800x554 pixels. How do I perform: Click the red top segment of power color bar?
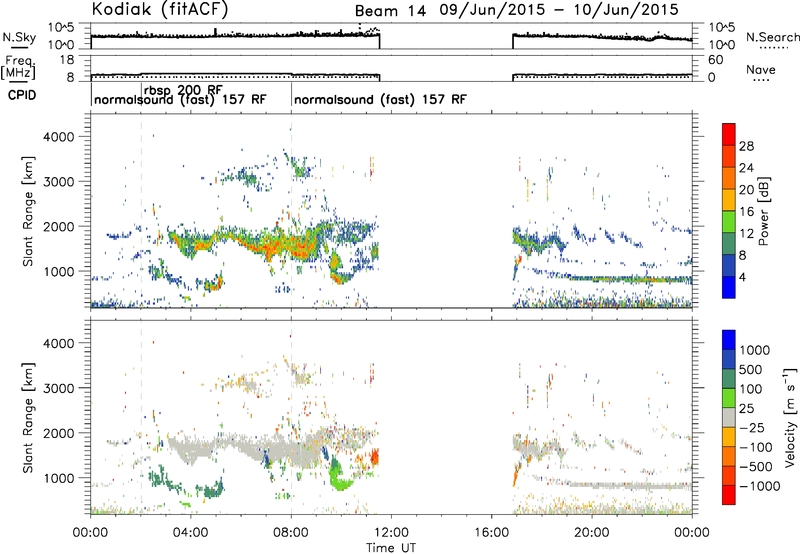coord(729,134)
